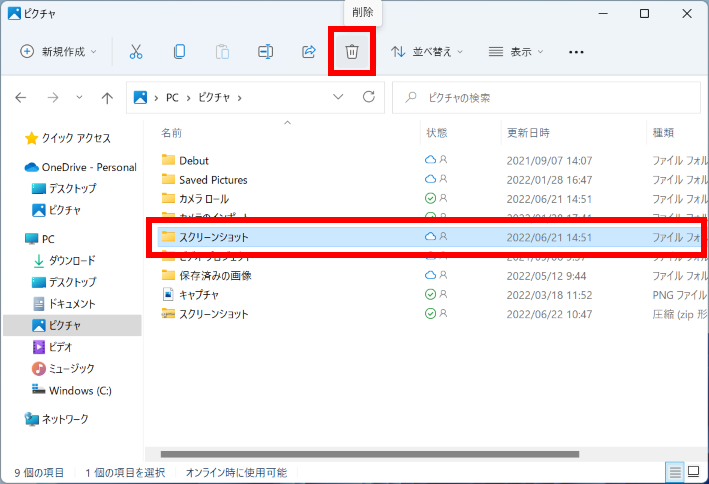Select デスクトップ under OneDrive
This screenshot has width=709, height=484.
point(64,188)
